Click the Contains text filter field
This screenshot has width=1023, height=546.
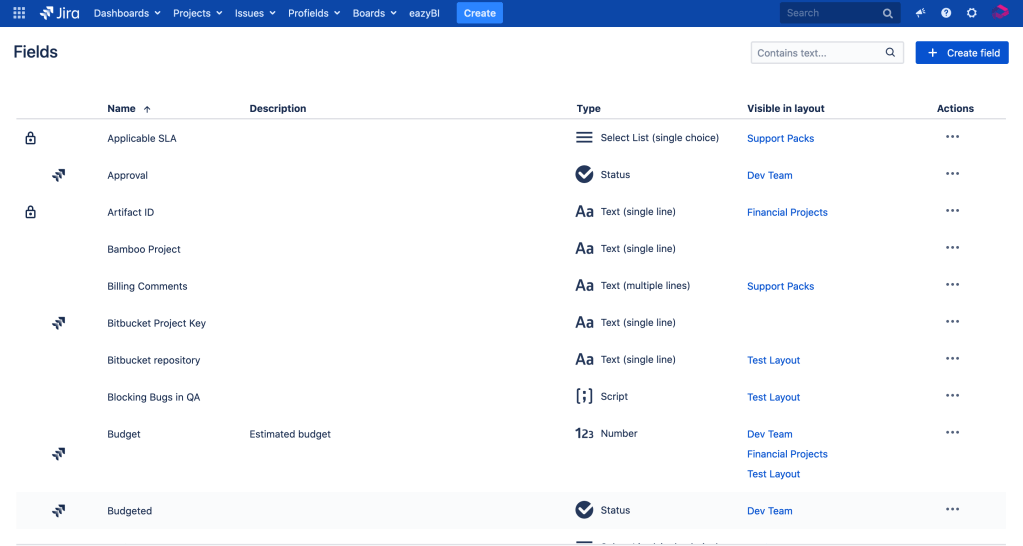[x=818, y=53]
